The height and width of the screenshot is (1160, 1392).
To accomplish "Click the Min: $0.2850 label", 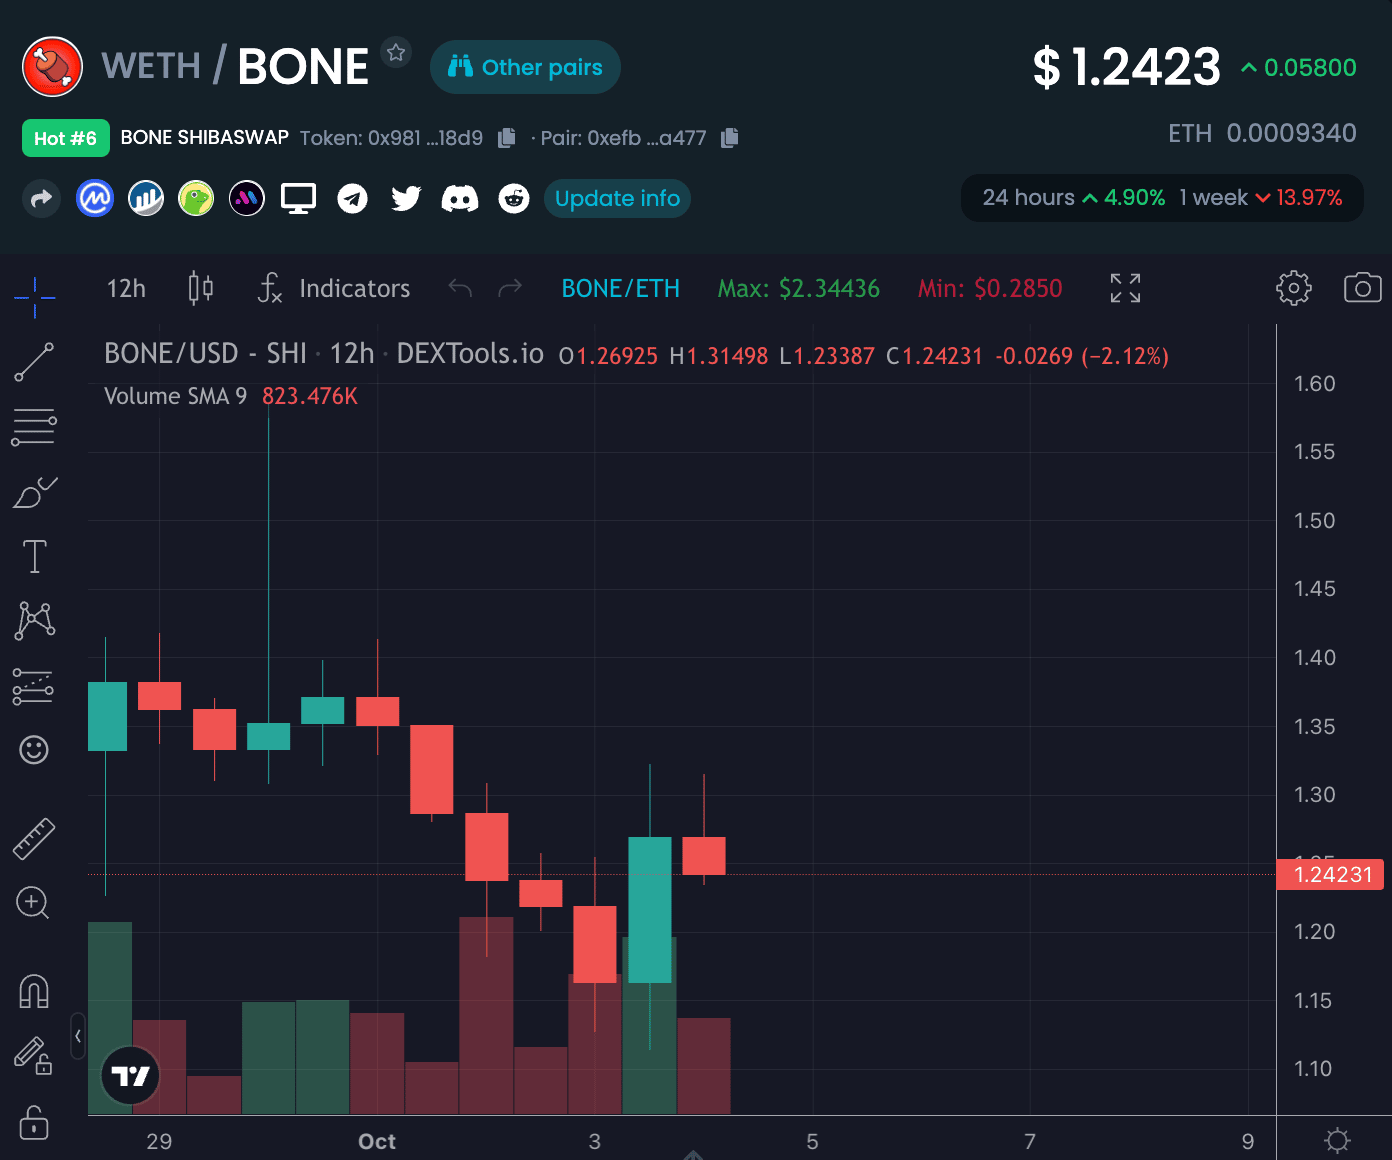I will 990,289.
